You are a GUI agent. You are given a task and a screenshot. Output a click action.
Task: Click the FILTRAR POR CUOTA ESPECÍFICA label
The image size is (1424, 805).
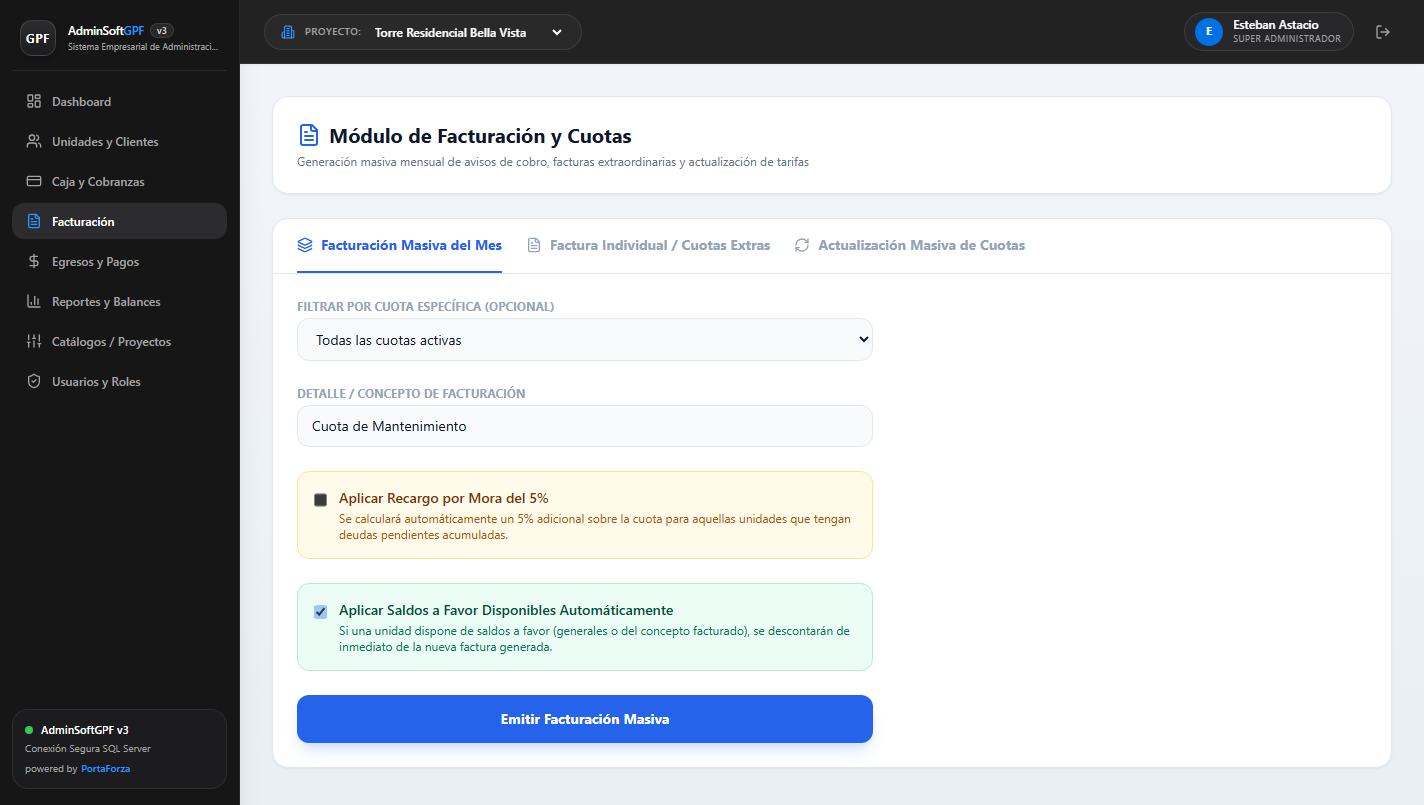426,306
